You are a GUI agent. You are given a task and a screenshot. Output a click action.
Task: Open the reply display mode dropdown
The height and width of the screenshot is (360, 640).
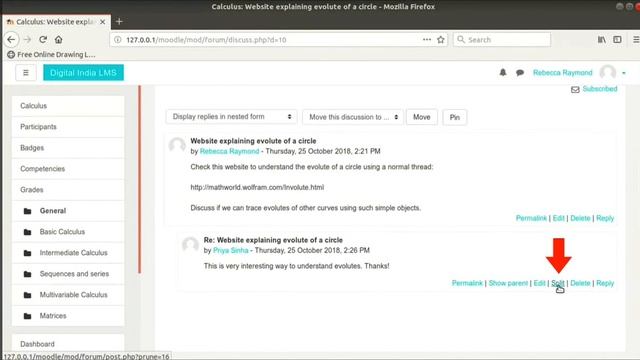coord(231,117)
